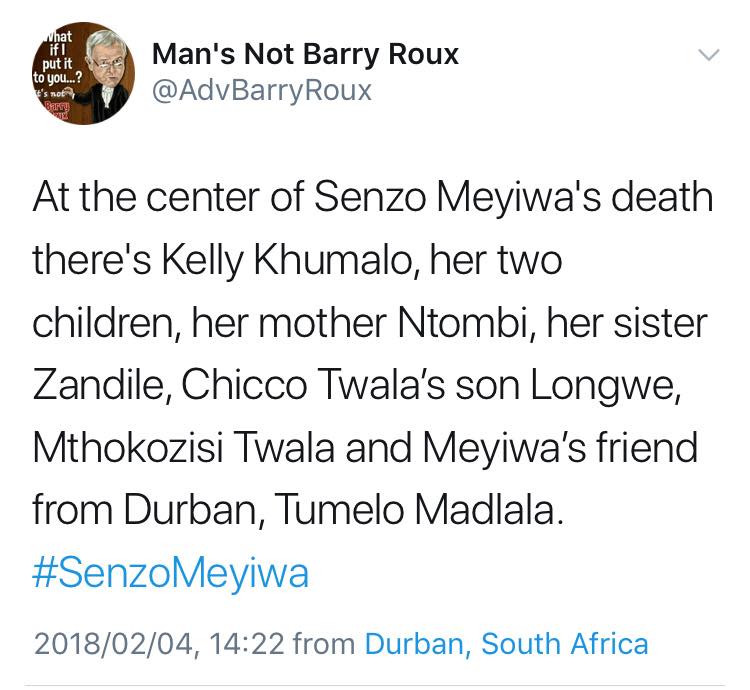Click the 2018/02/04, 14:22 timestamp

[x=159, y=644]
